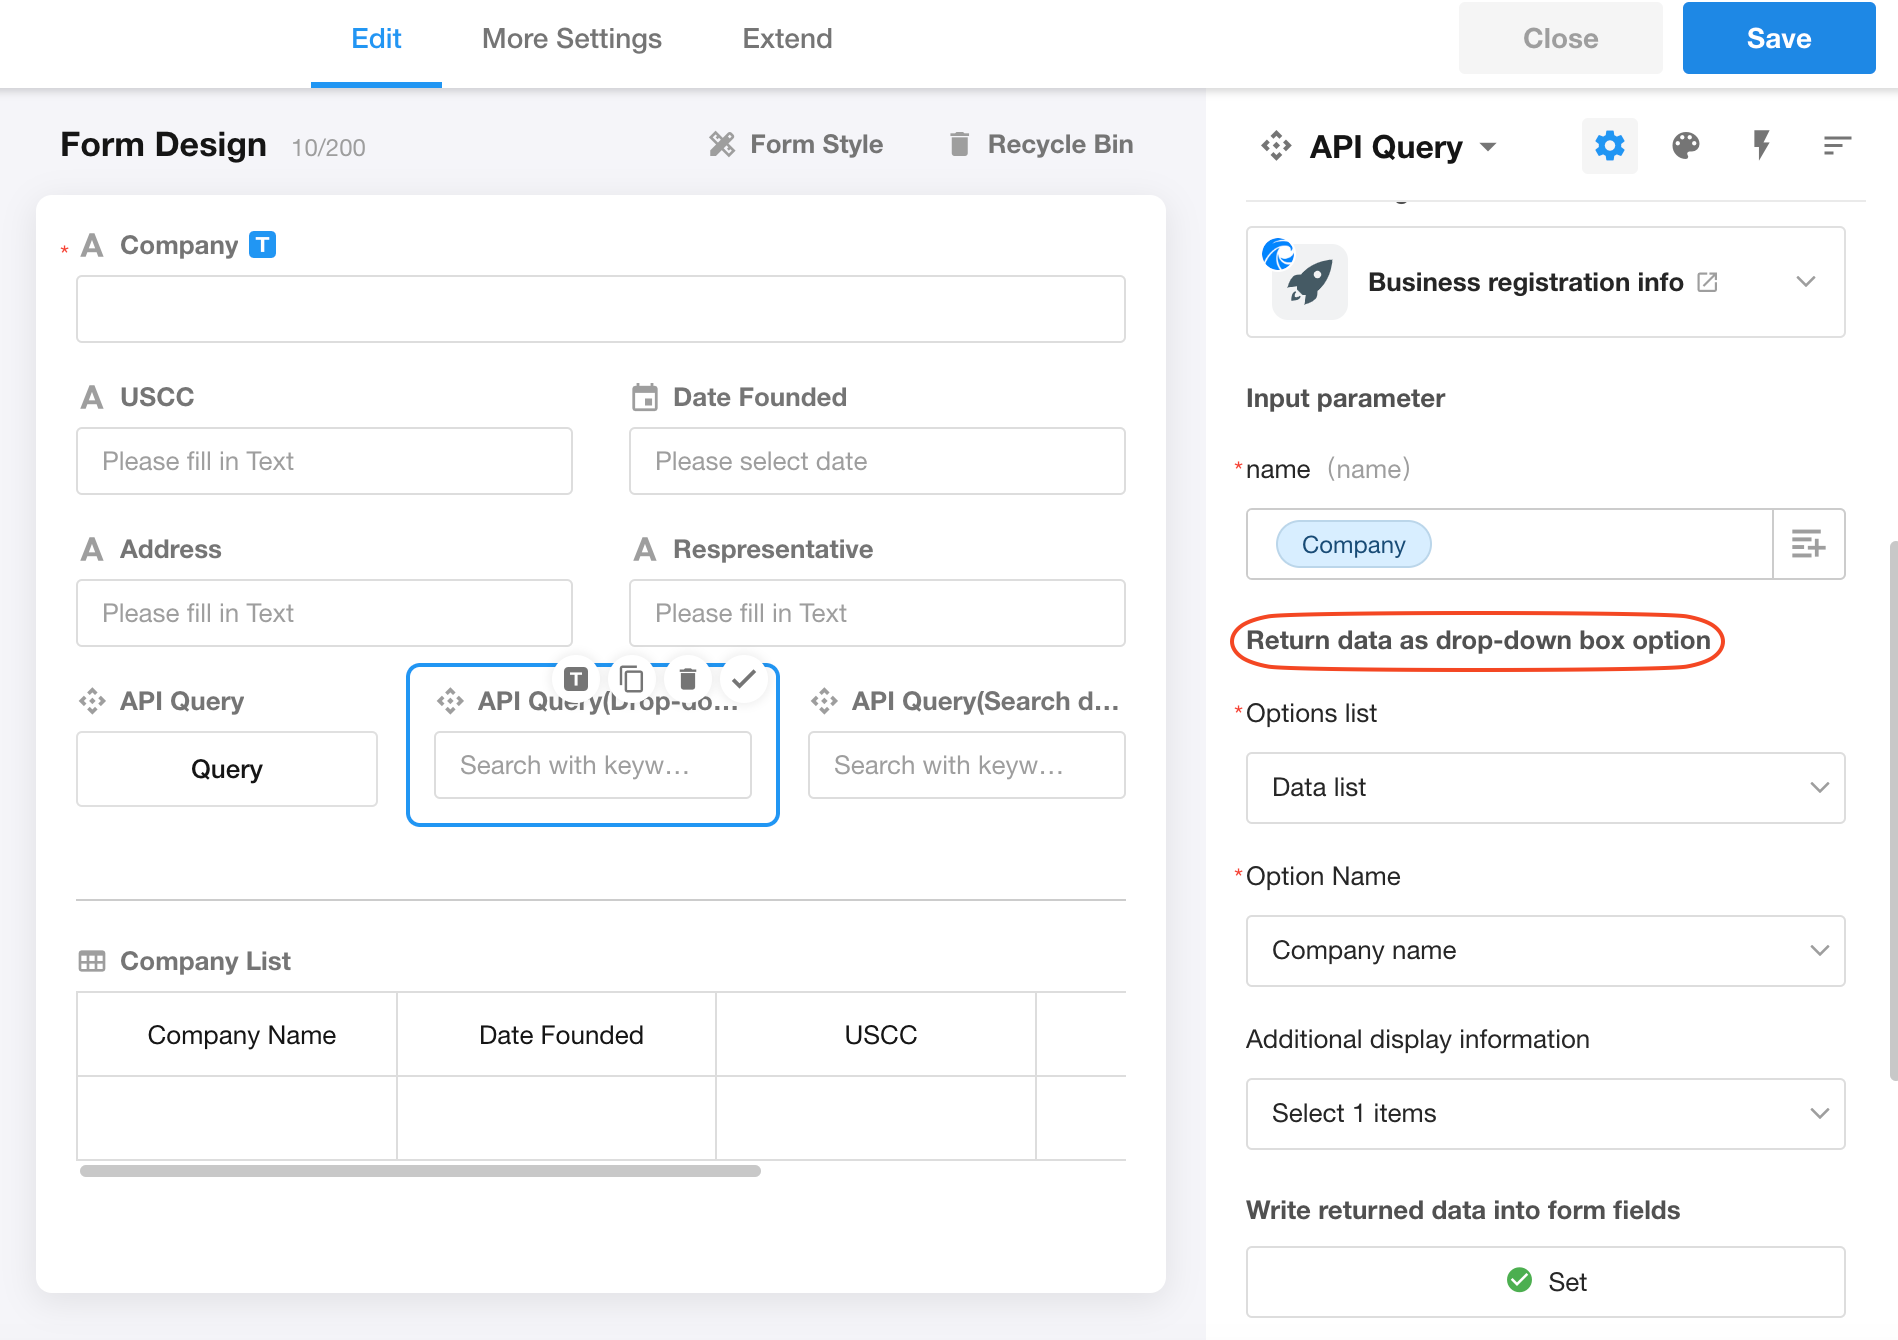Delete the selected API Query field

coord(687,679)
